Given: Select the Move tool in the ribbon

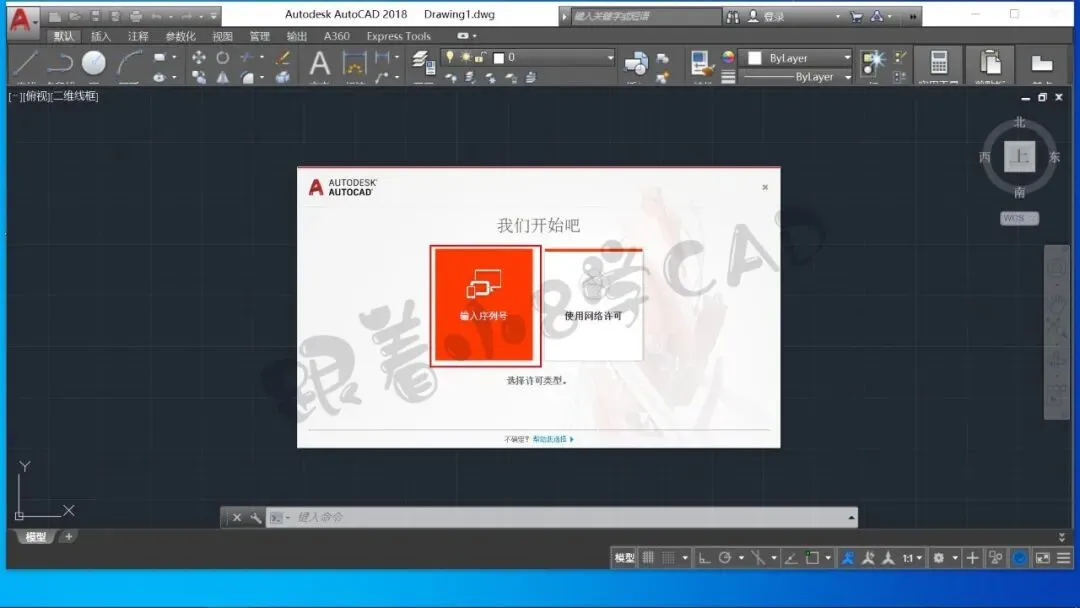Looking at the screenshot, I should 198,57.
